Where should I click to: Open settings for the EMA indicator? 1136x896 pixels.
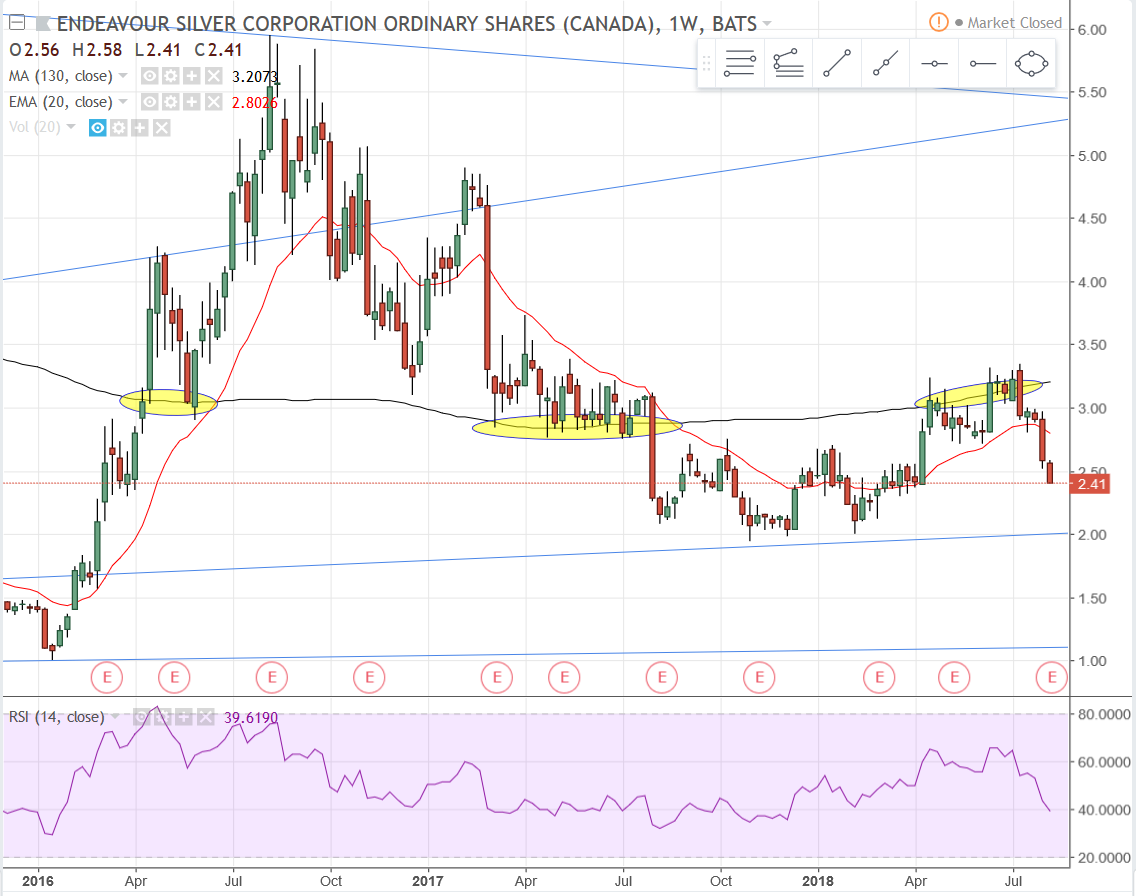[170, 102]
